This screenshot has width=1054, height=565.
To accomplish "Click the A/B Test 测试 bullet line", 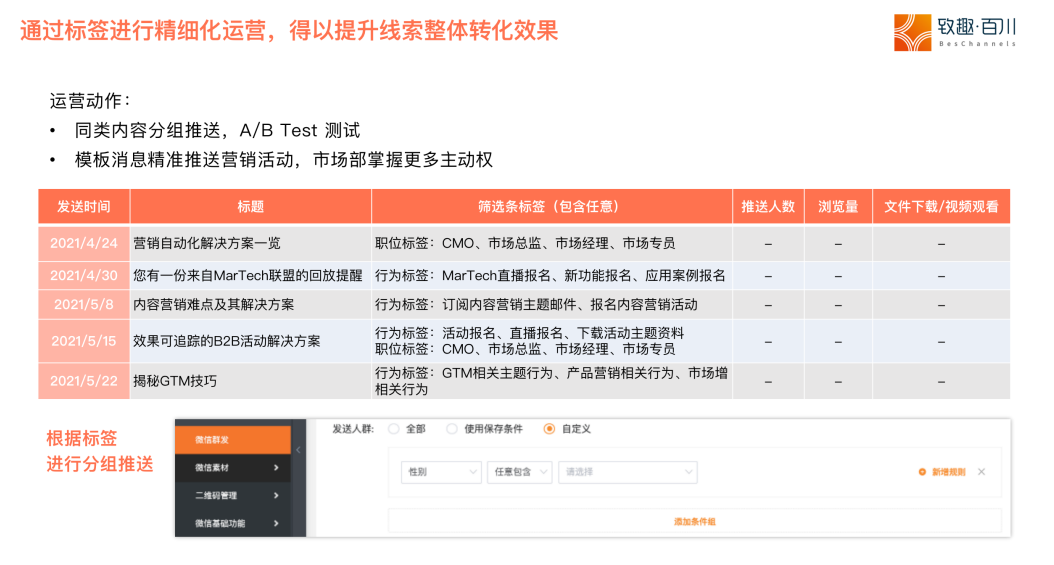I will (x=217, y=130).
